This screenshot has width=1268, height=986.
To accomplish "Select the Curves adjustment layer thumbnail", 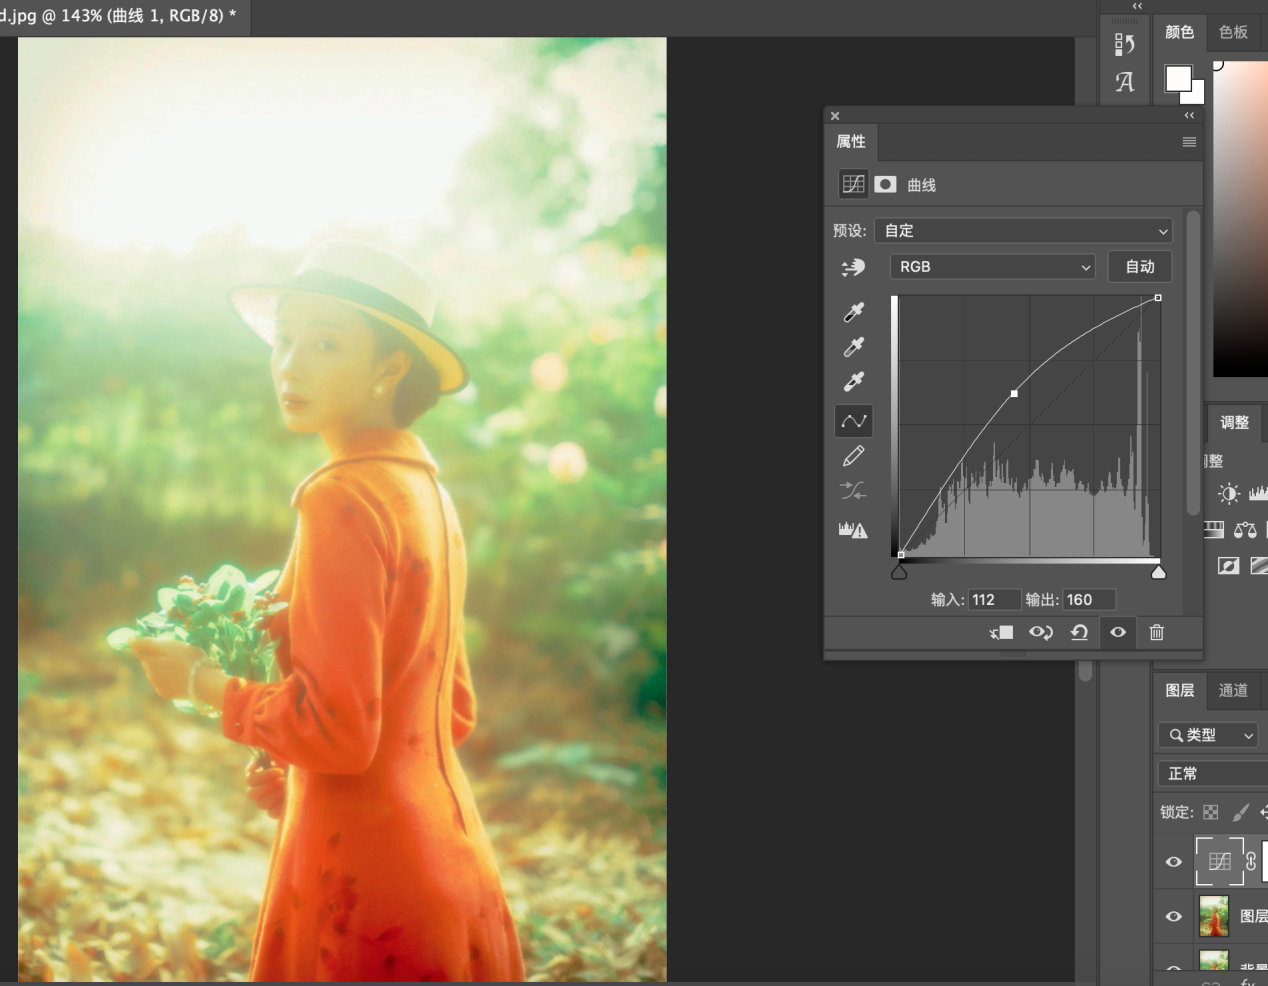I will (1220, 862).
